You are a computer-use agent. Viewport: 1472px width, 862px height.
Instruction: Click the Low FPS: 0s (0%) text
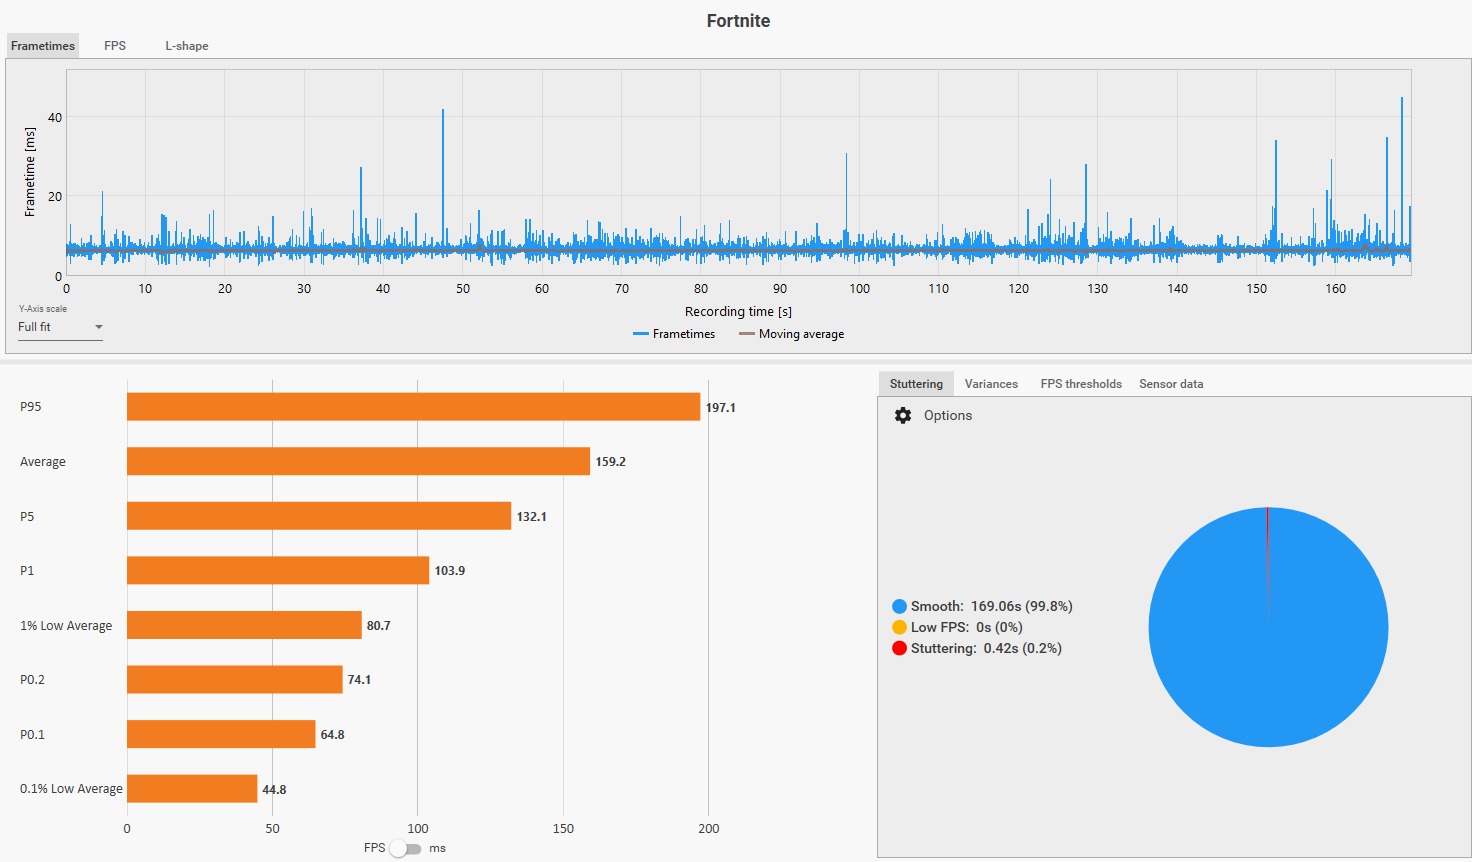(967, 627)
